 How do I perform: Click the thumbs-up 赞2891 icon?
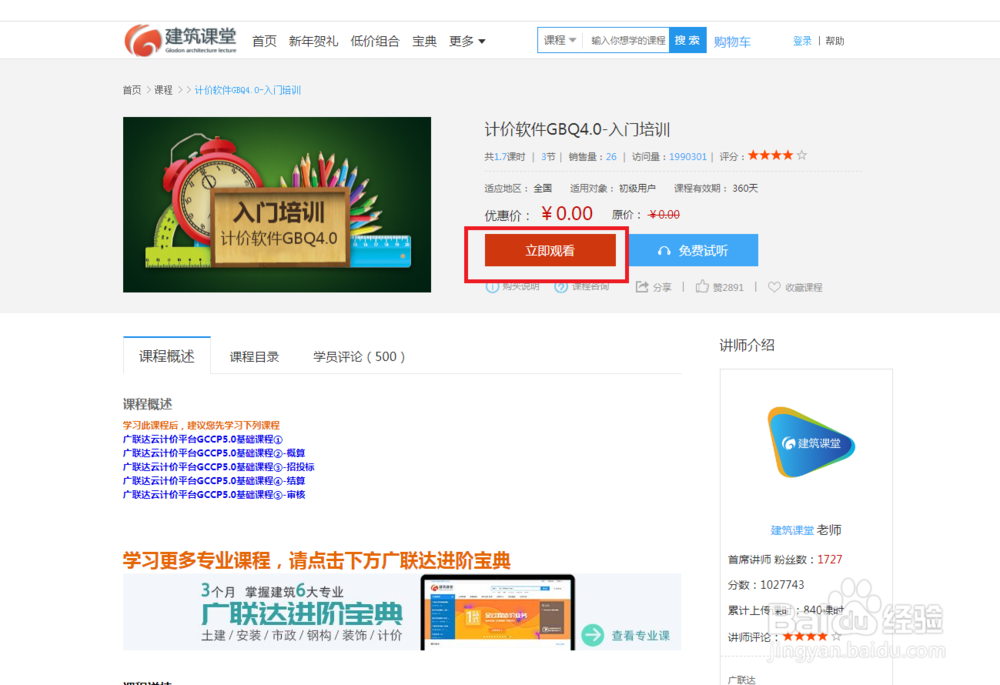coord(702,286)
